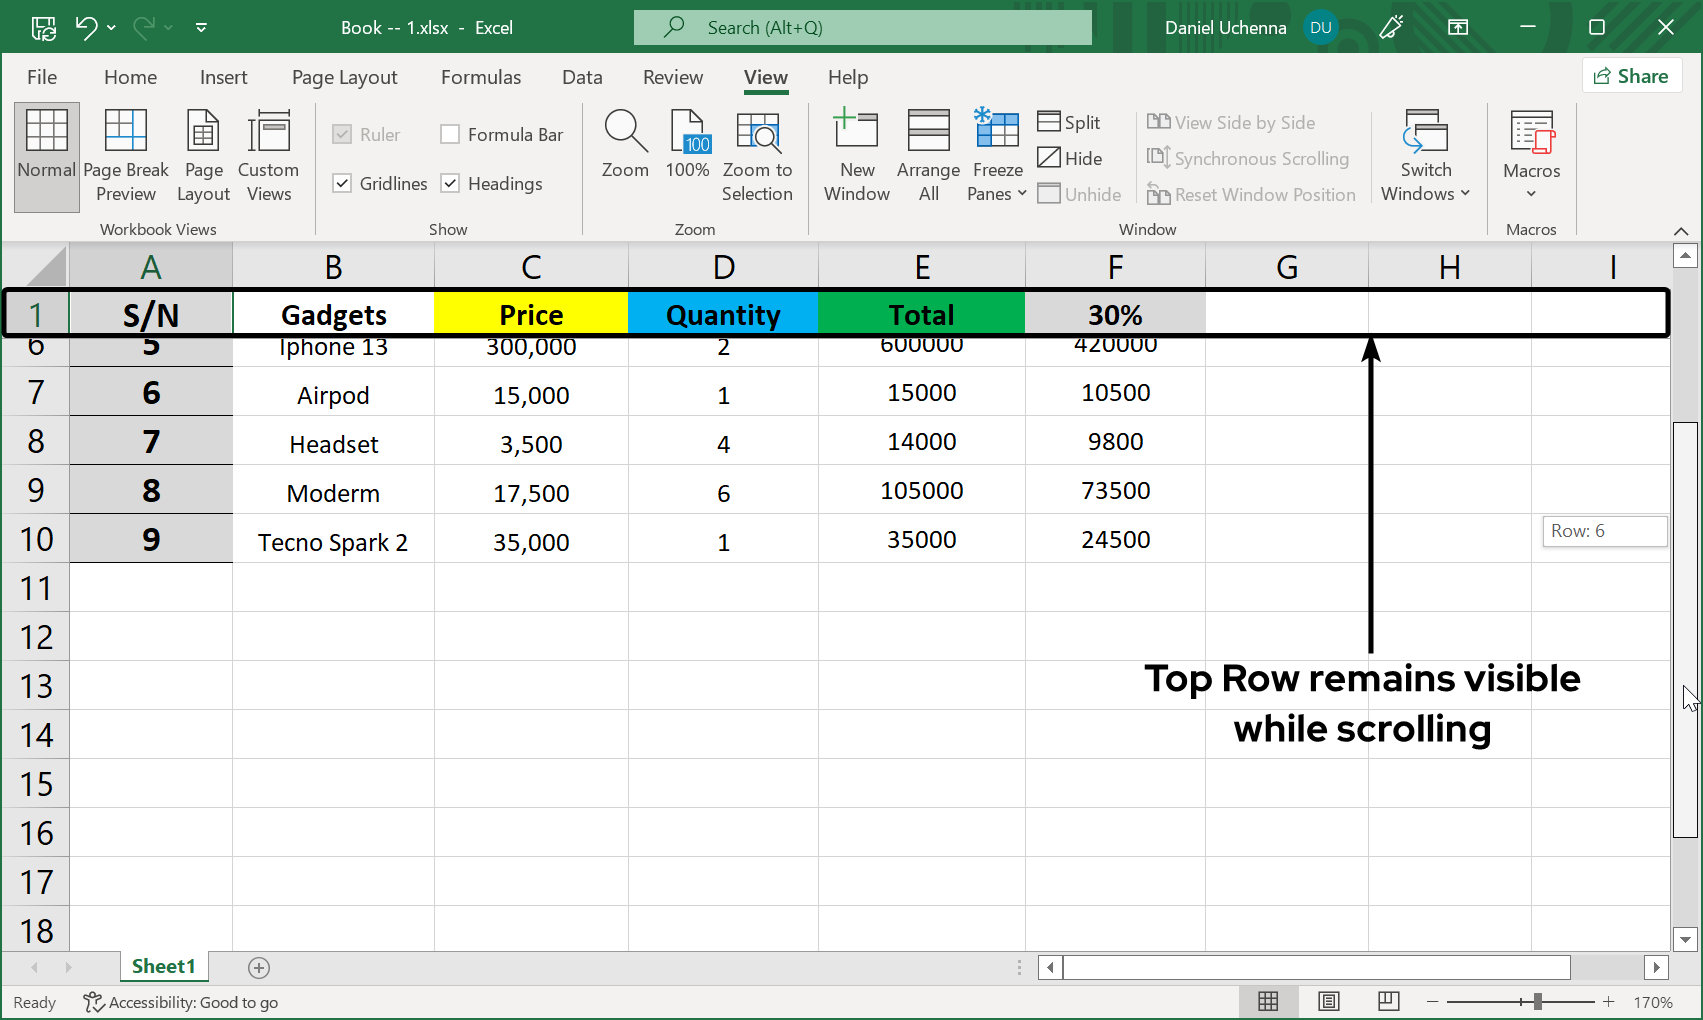Switch to the Page Layout tab
The height and width of the screenshot is (1020, 1703).
[x=344, y=77]
